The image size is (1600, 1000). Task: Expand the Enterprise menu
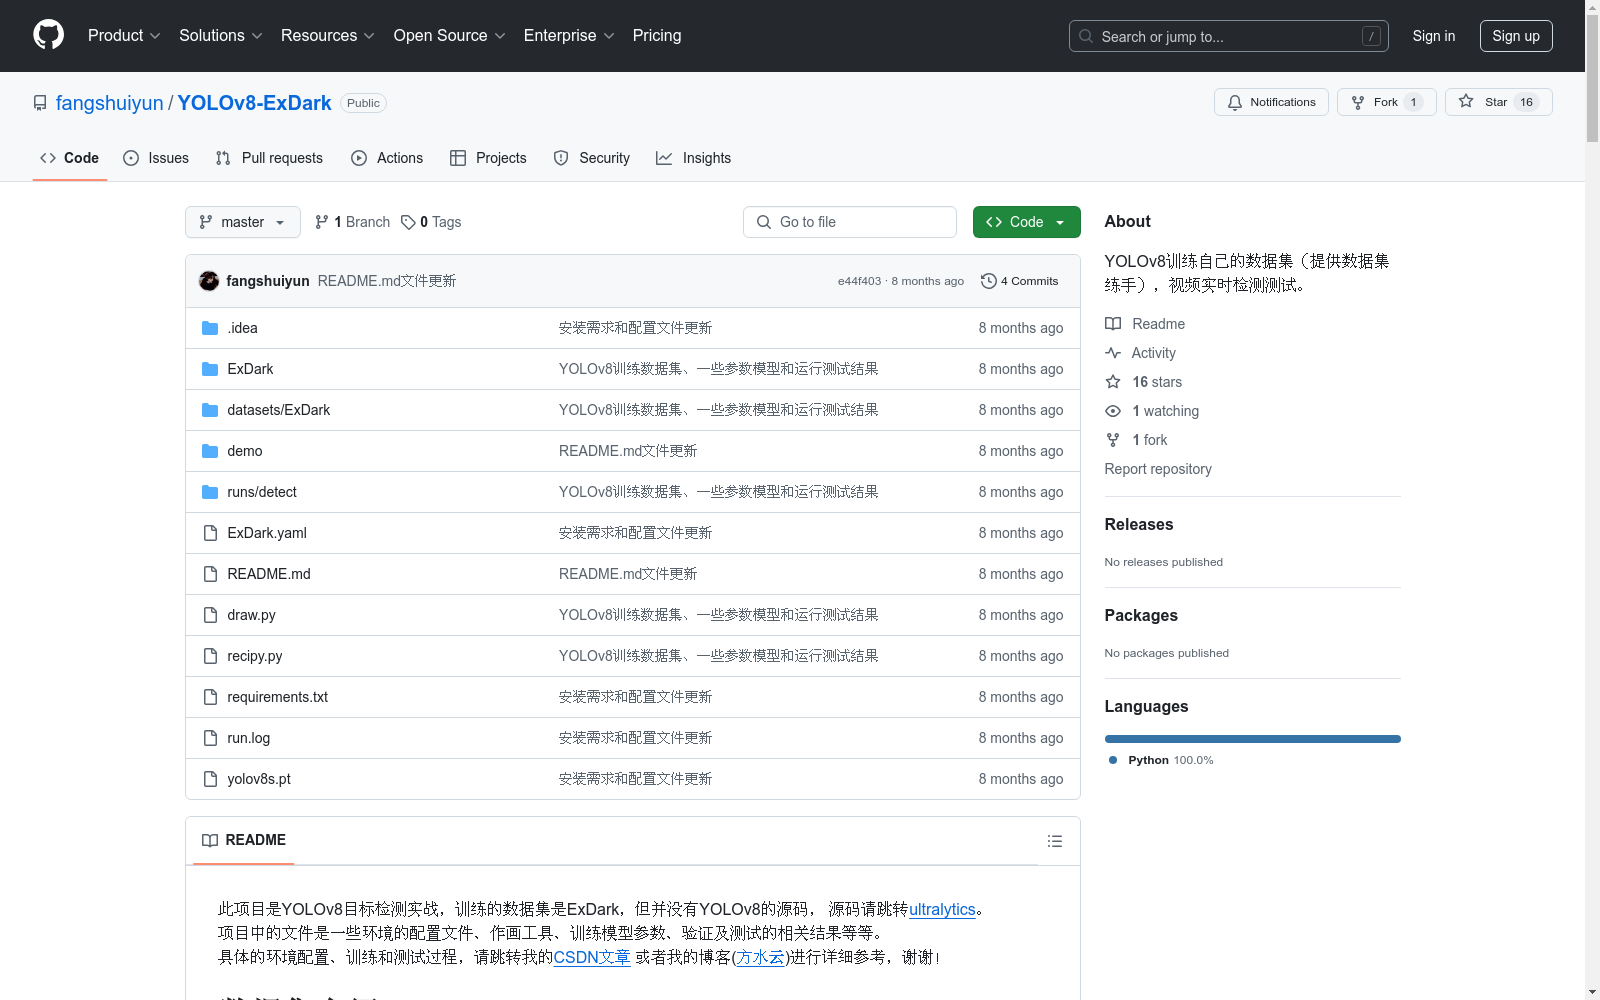569,35
